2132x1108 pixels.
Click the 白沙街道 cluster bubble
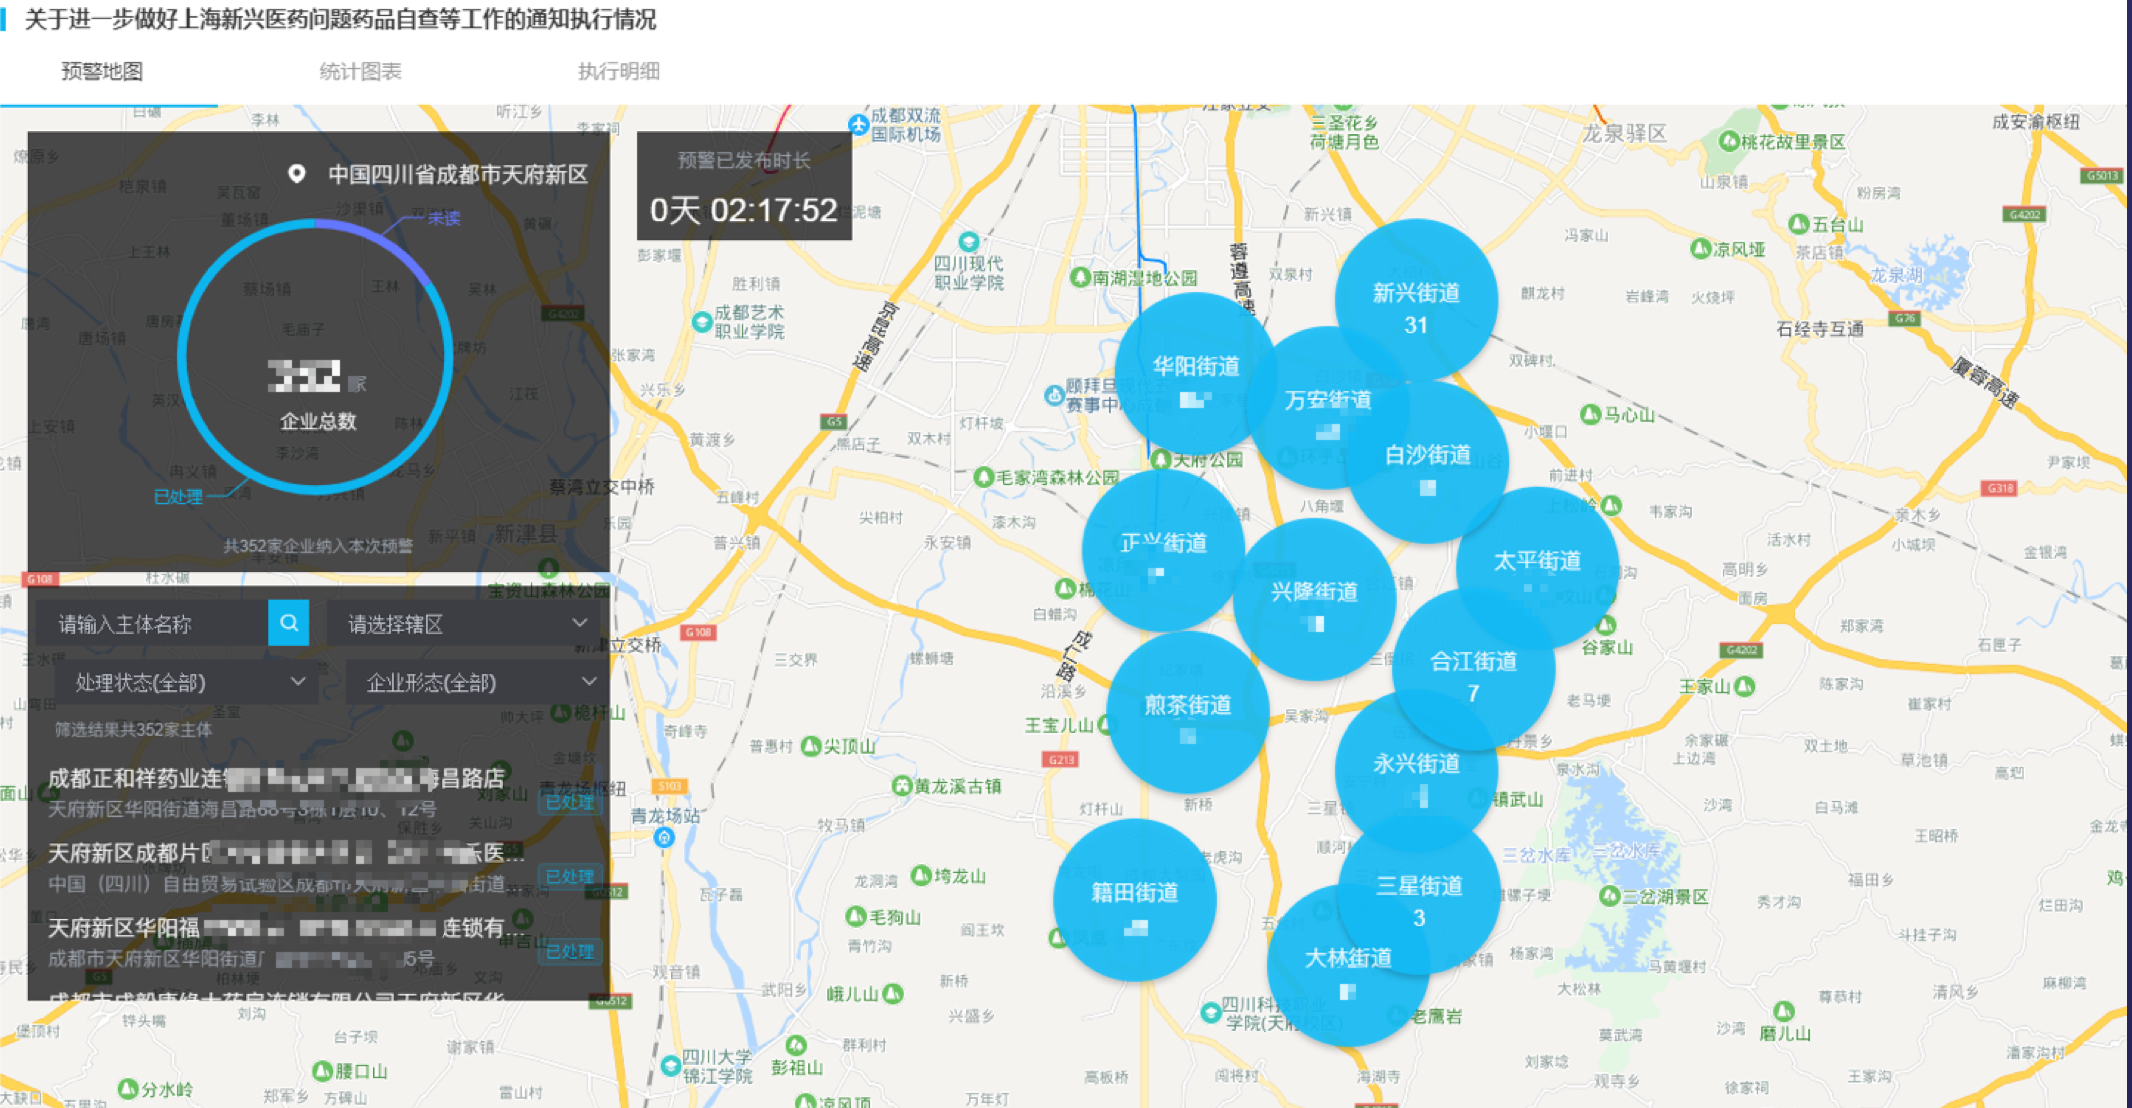click(1427, 462)
